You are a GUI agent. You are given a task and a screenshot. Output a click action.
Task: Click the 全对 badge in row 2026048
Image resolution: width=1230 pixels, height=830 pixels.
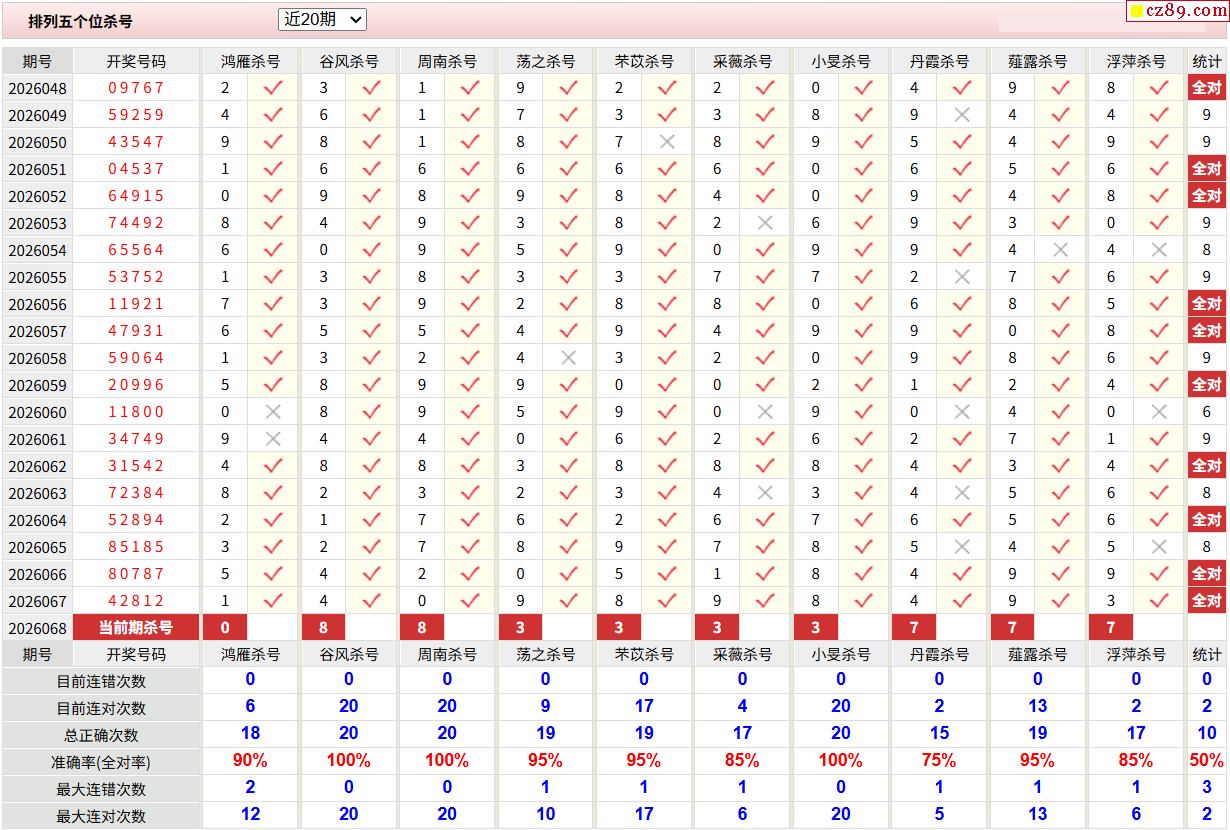1207,88
